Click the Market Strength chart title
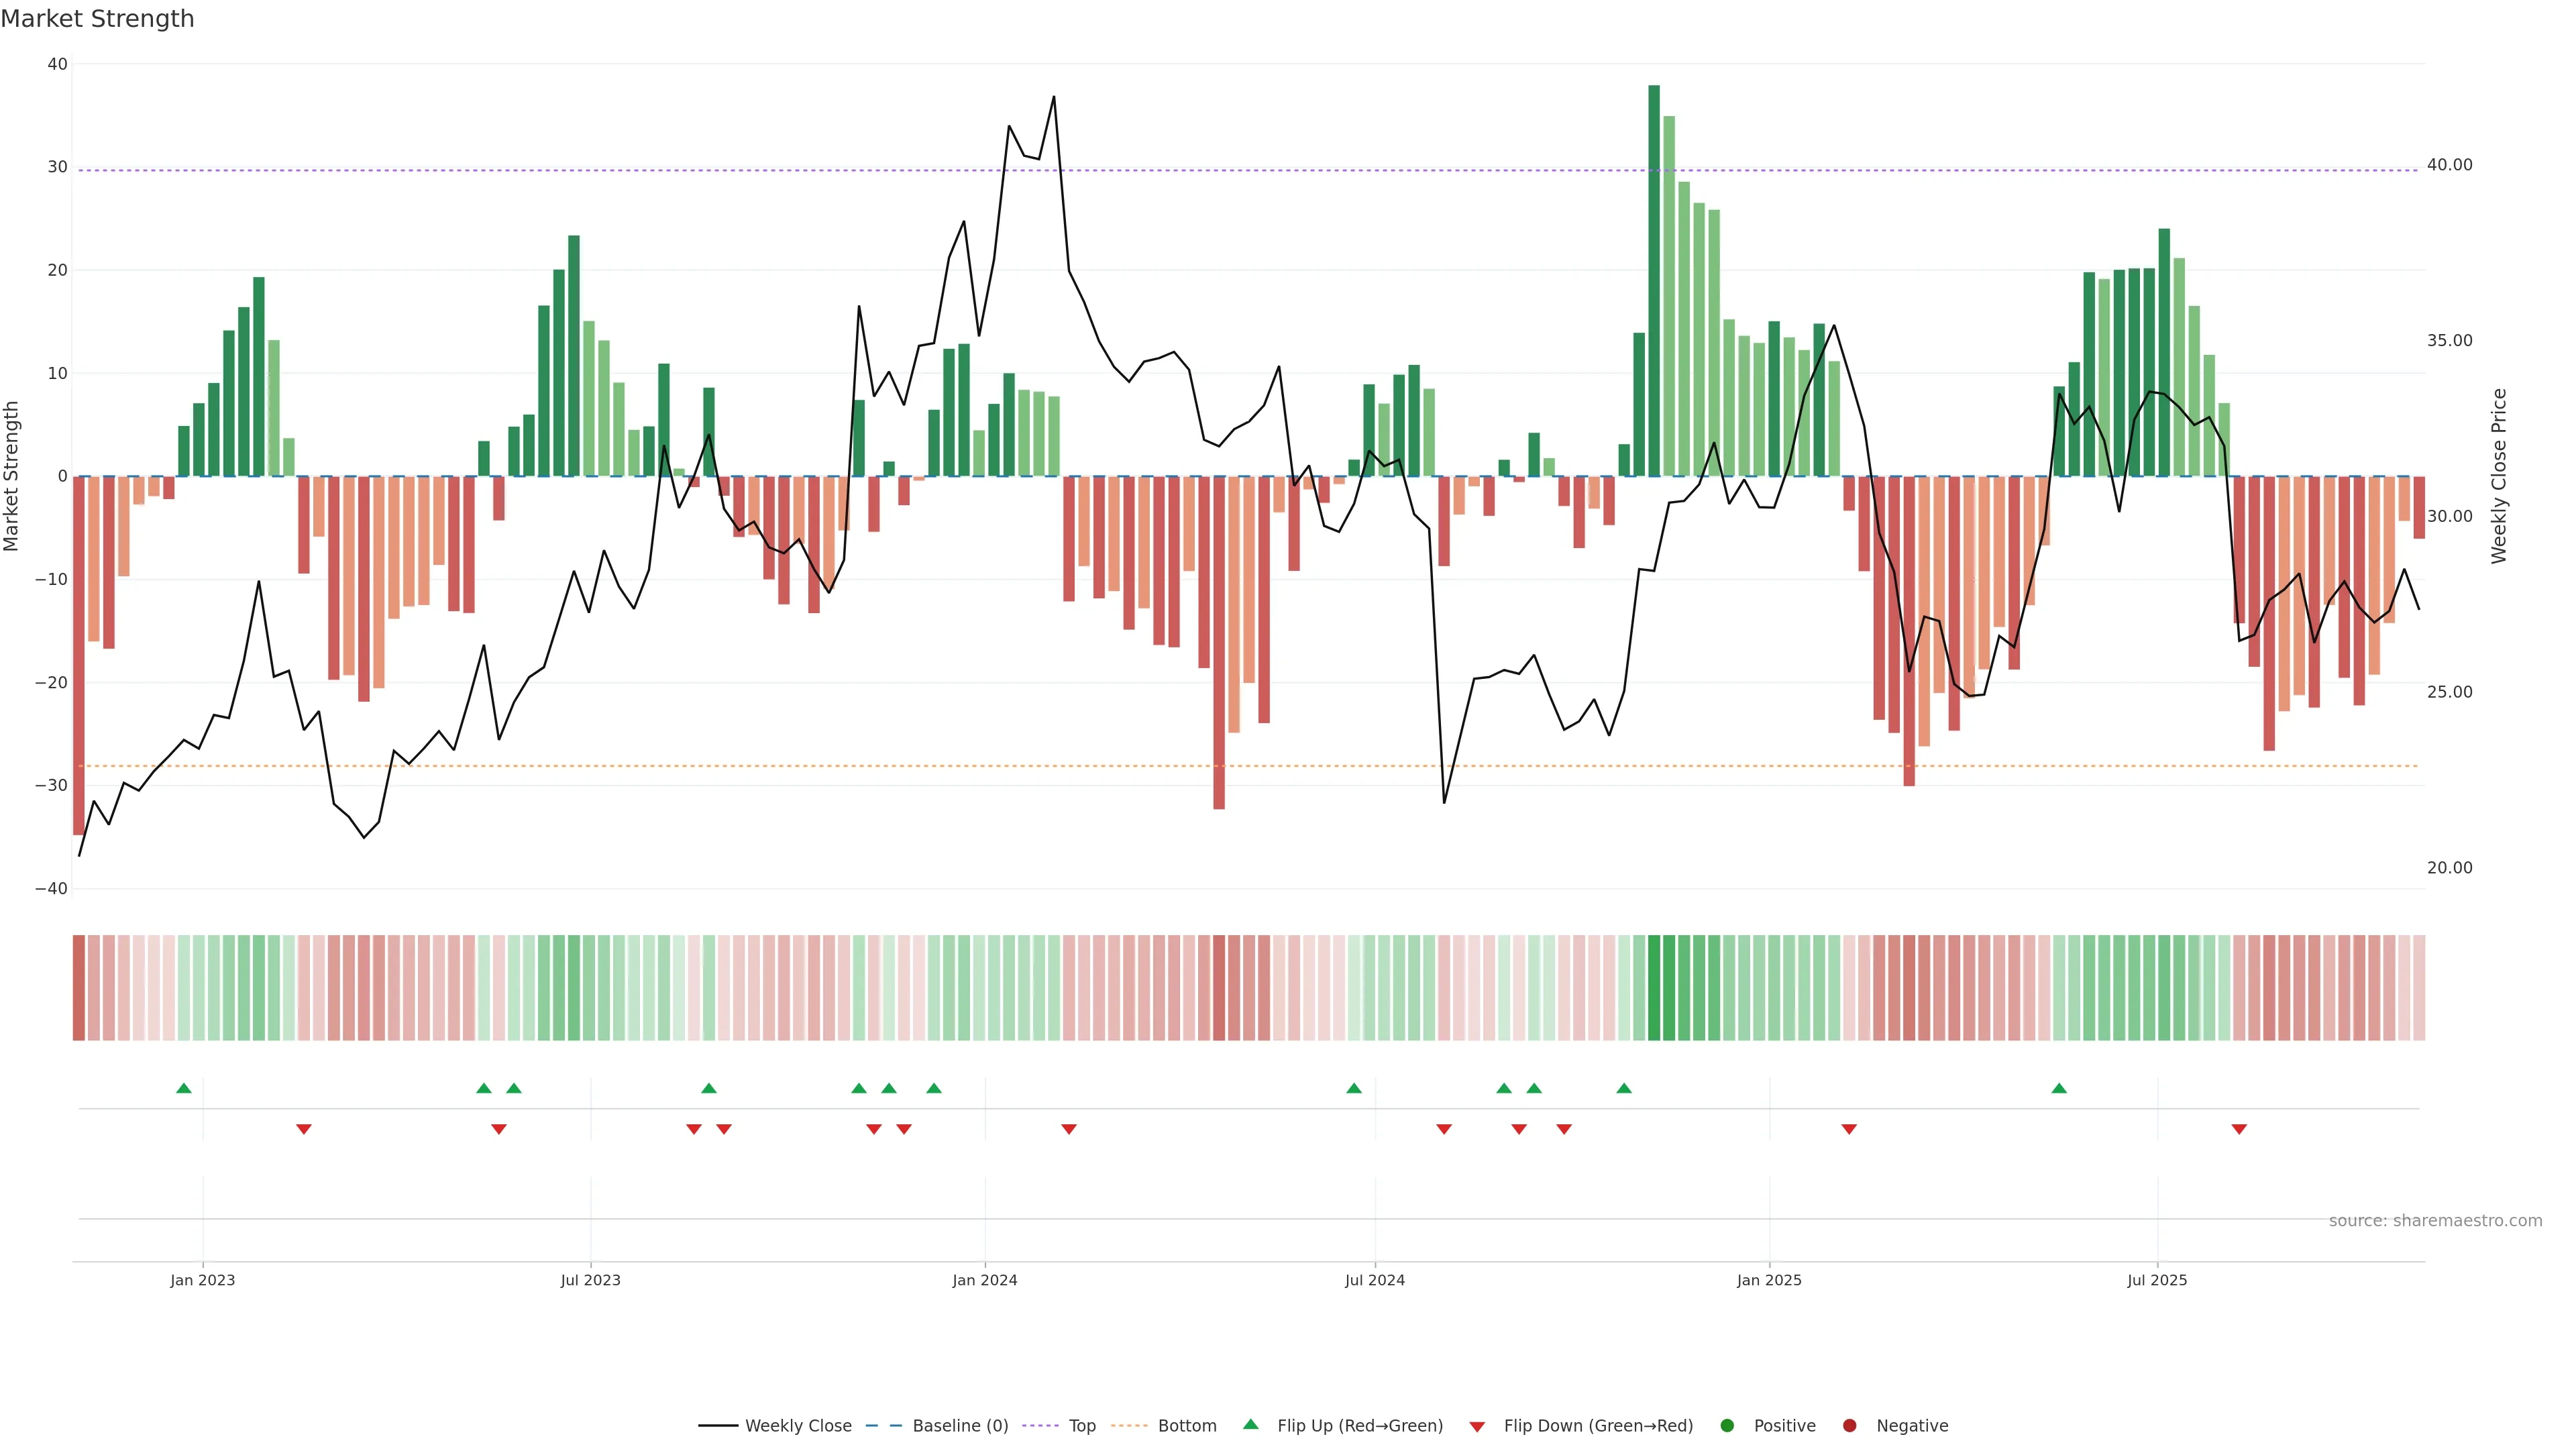The width and height of the screenshot is (2576, 1449). point(97,19)
